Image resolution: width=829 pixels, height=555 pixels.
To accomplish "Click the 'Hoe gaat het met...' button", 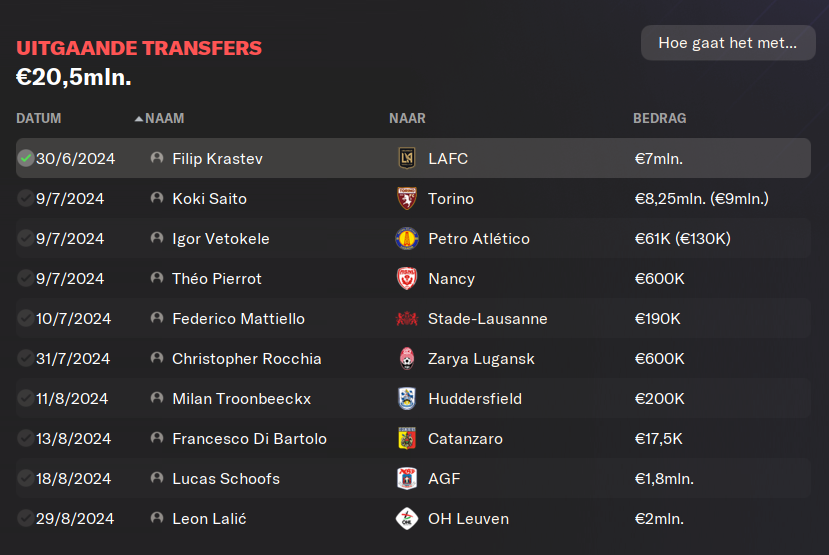I will click(728, 43).
